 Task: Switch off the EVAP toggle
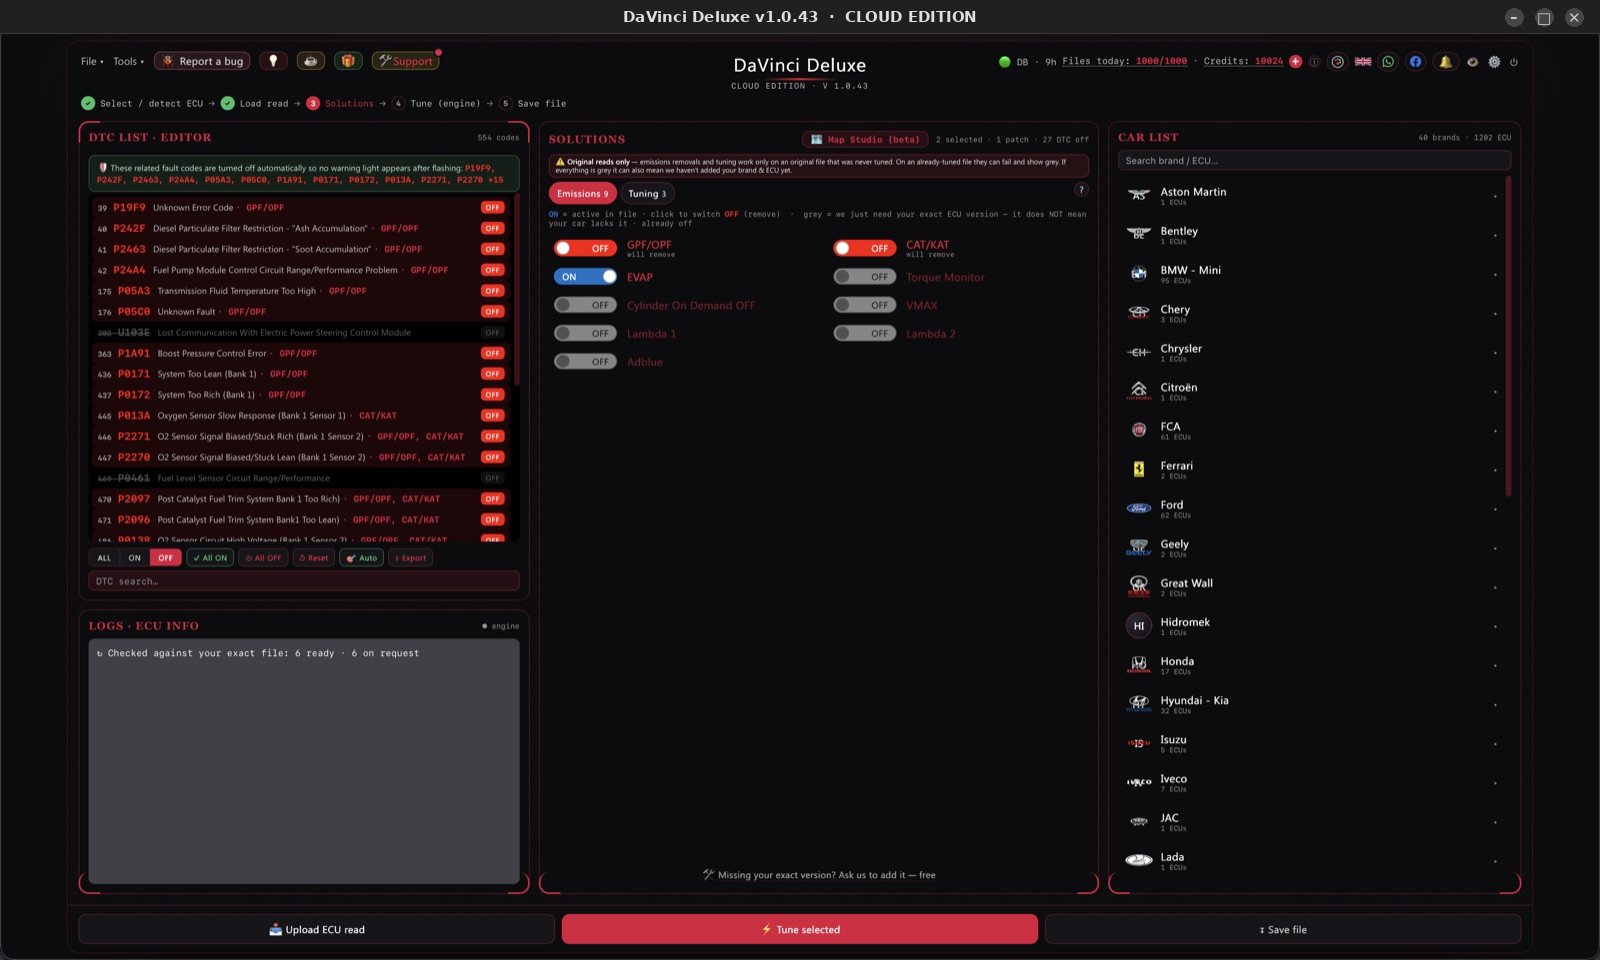point(585,277)
